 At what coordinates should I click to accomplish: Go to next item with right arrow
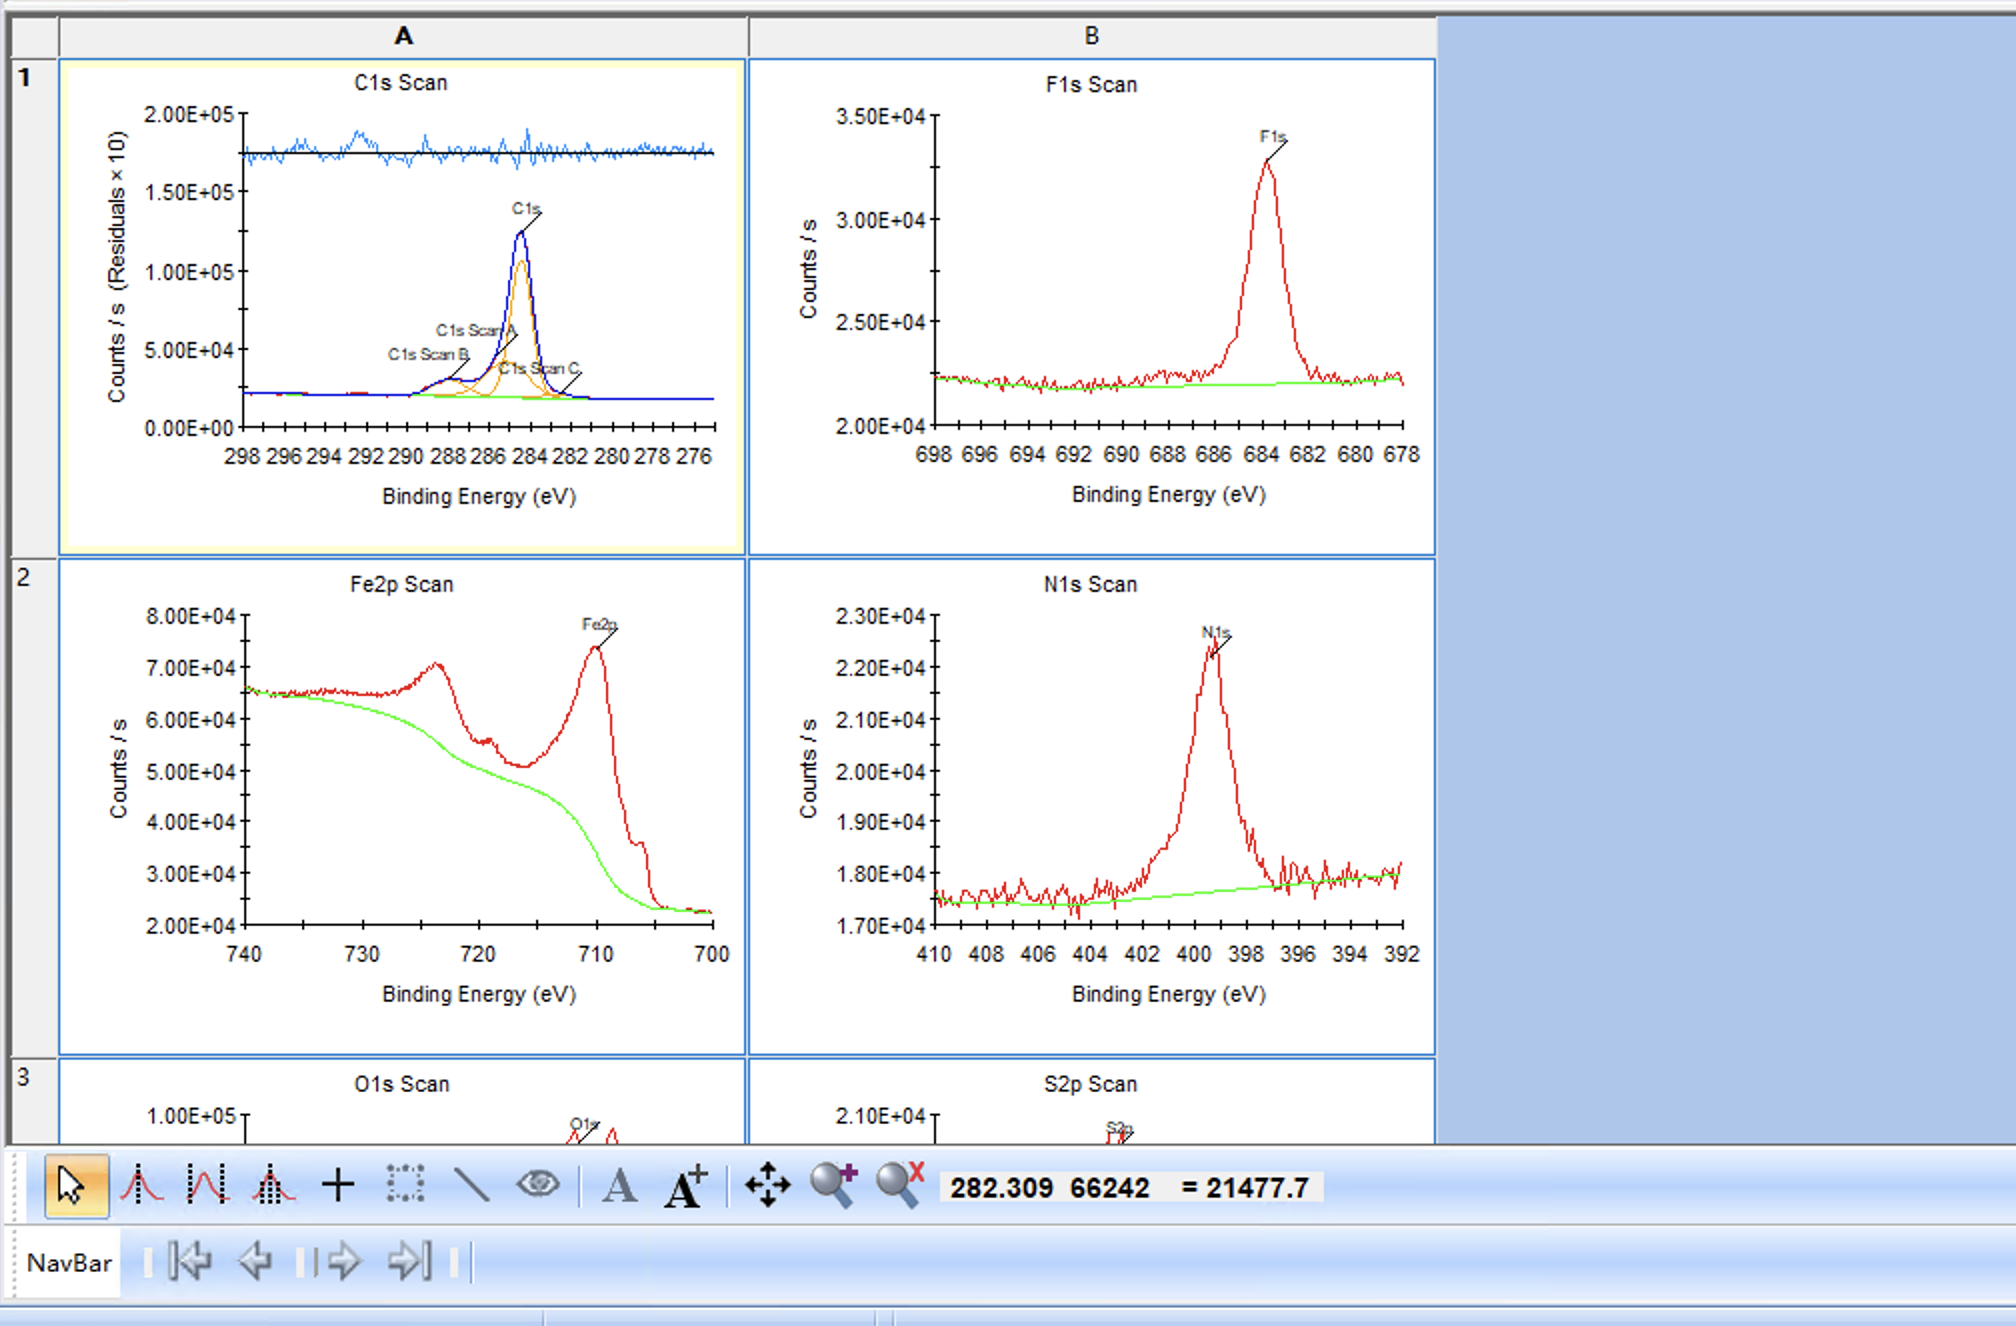point(343,1261)
